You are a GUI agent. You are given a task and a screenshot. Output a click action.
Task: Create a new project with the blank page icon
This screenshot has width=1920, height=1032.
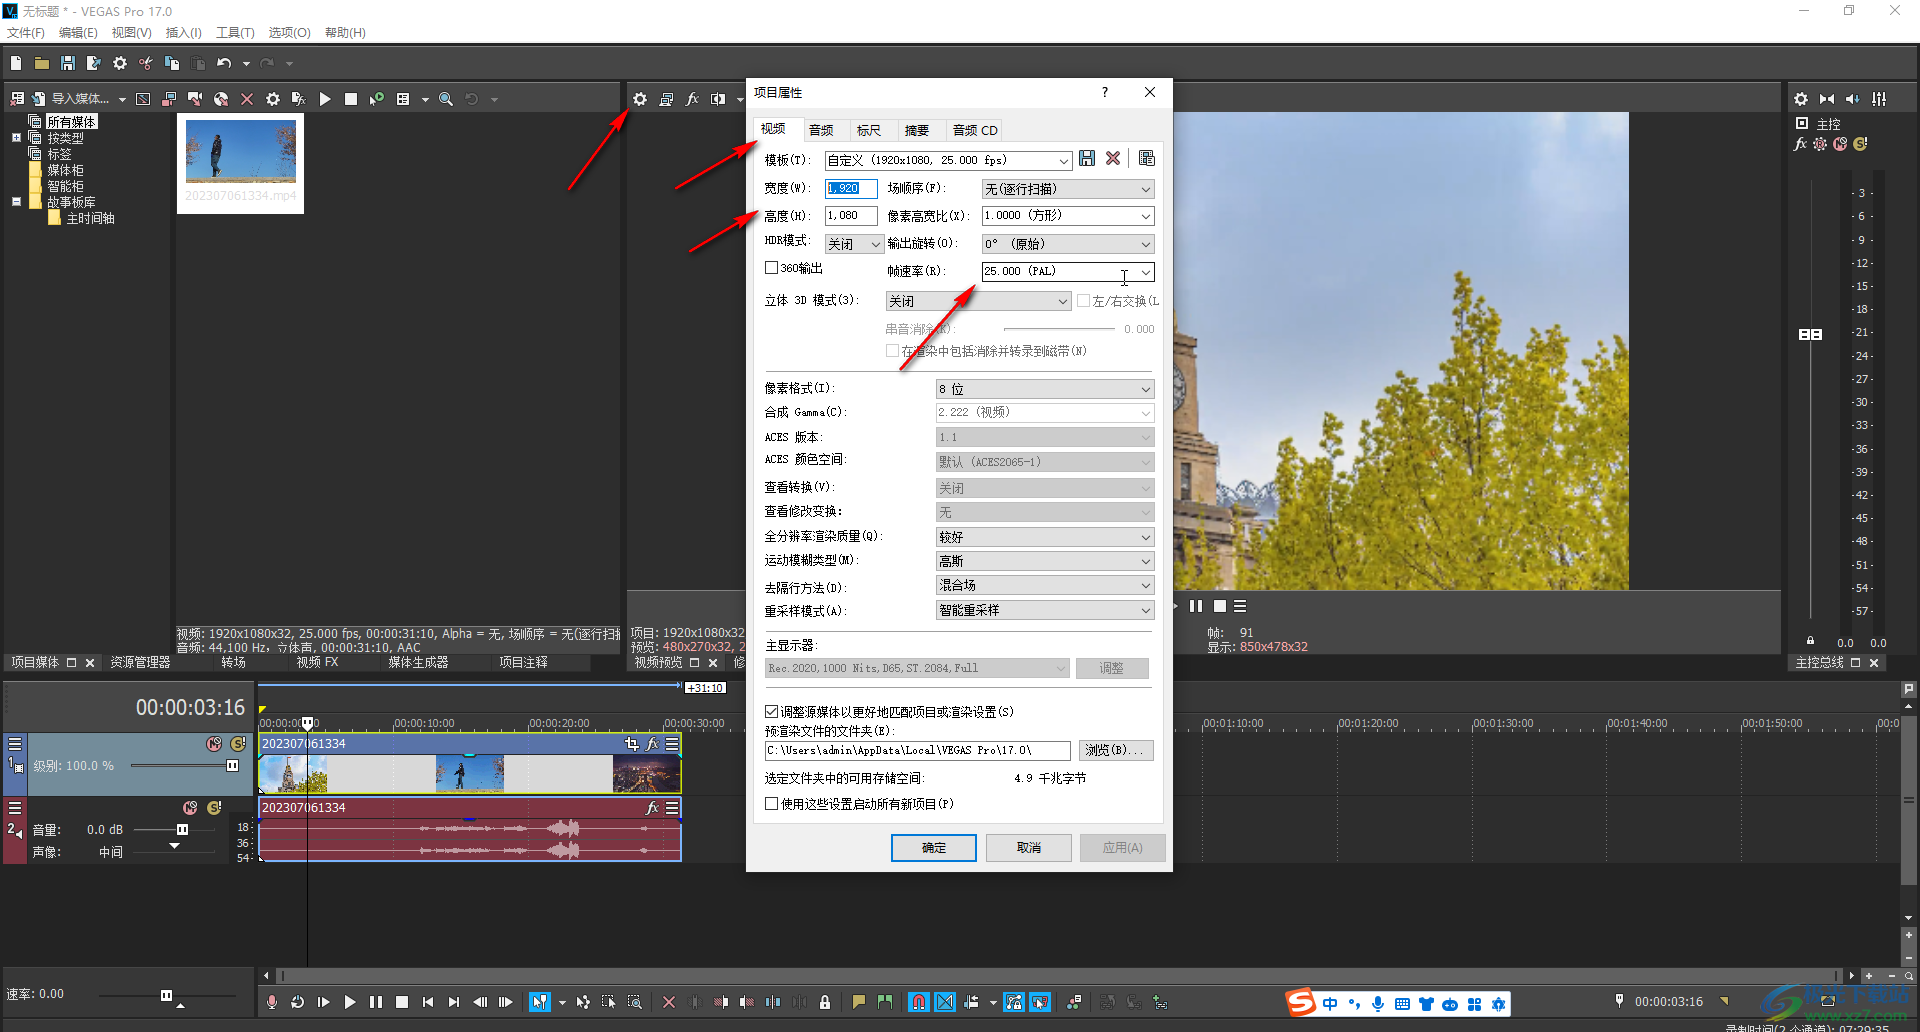(x=16, y=63)
